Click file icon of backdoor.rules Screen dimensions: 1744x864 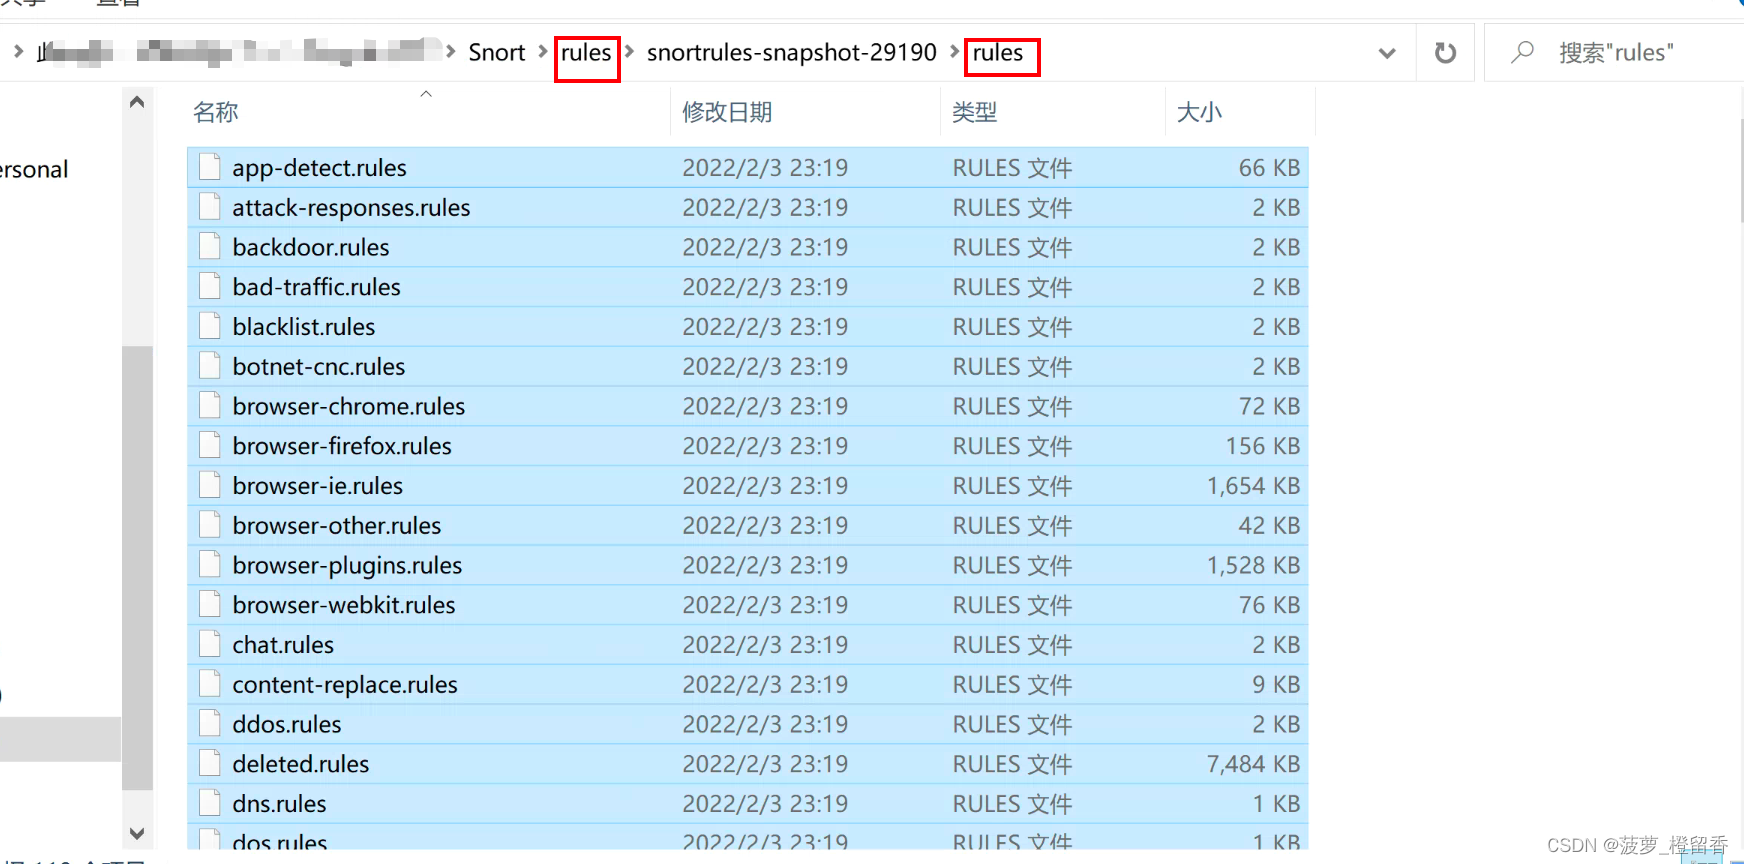tap(209, 247)
